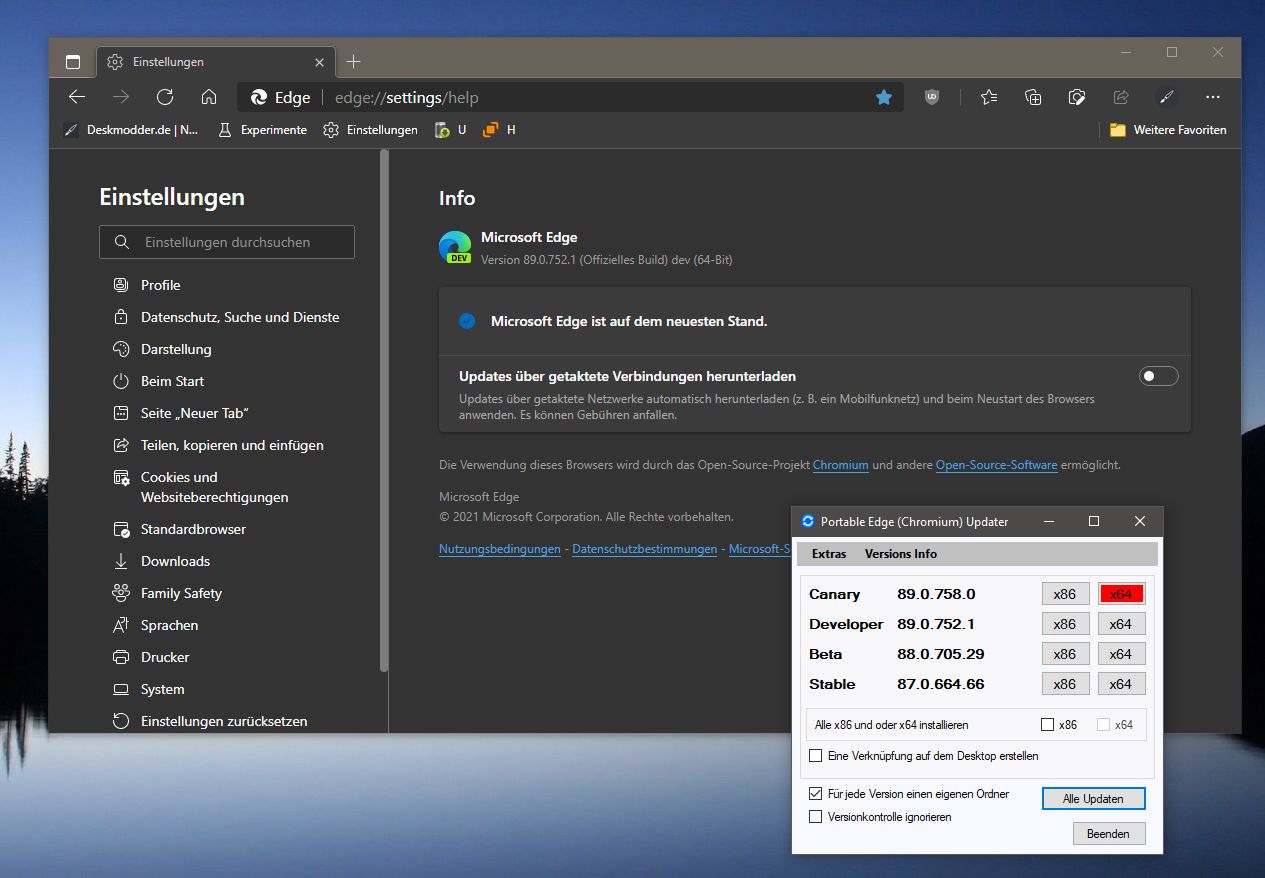Open the Nutzungsbedingungen link

500,549
